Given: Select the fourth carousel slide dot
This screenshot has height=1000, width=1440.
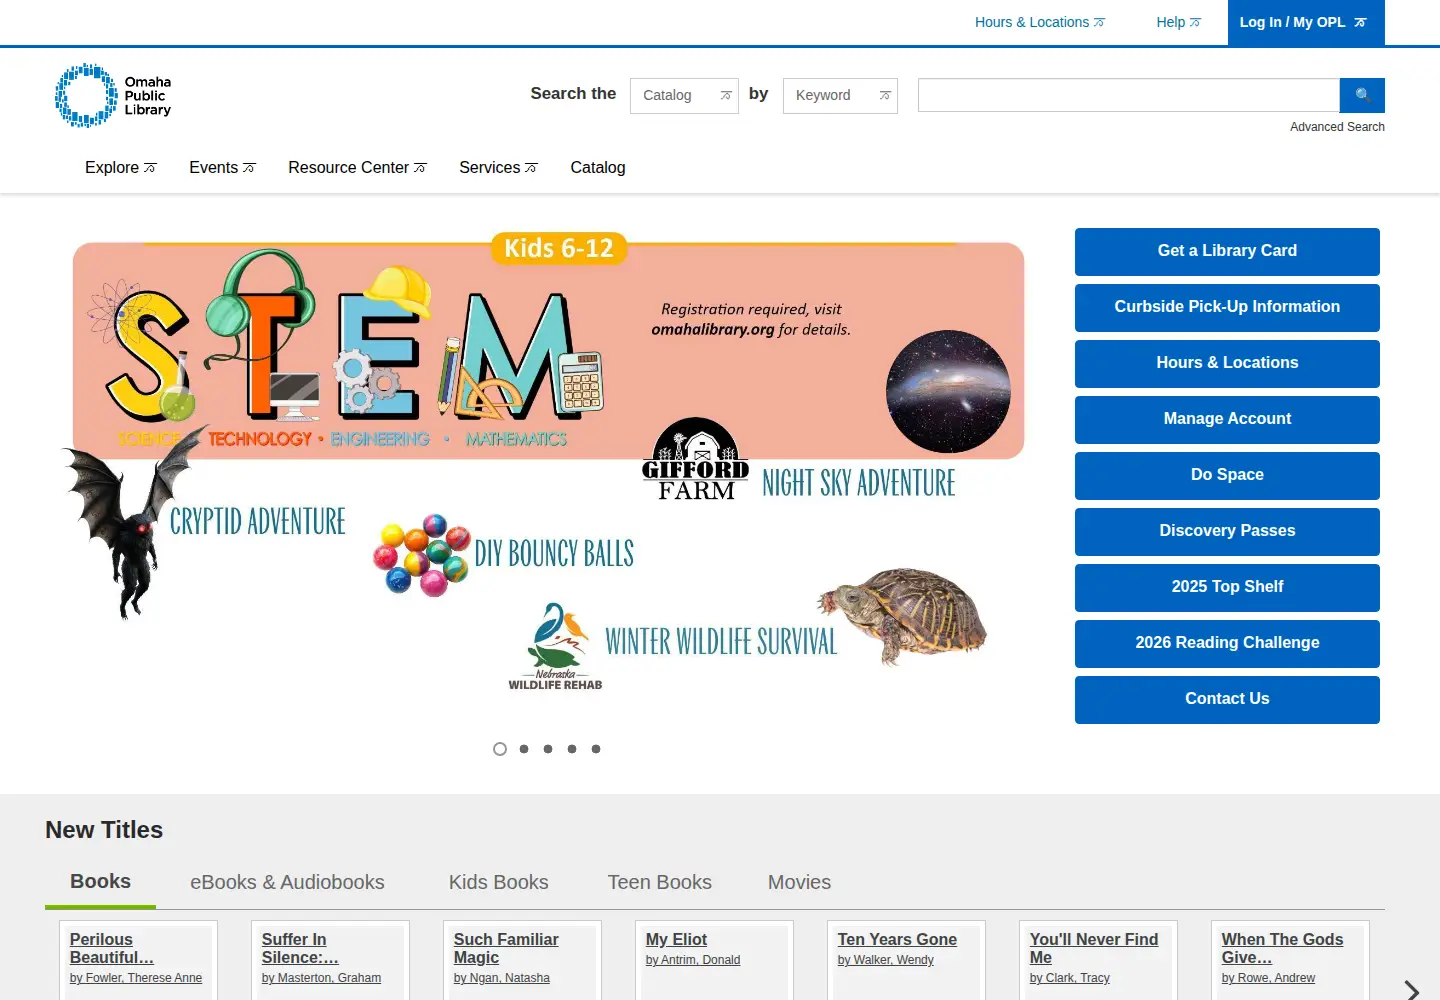Looking at the screenshot, I should pos(572,749).
